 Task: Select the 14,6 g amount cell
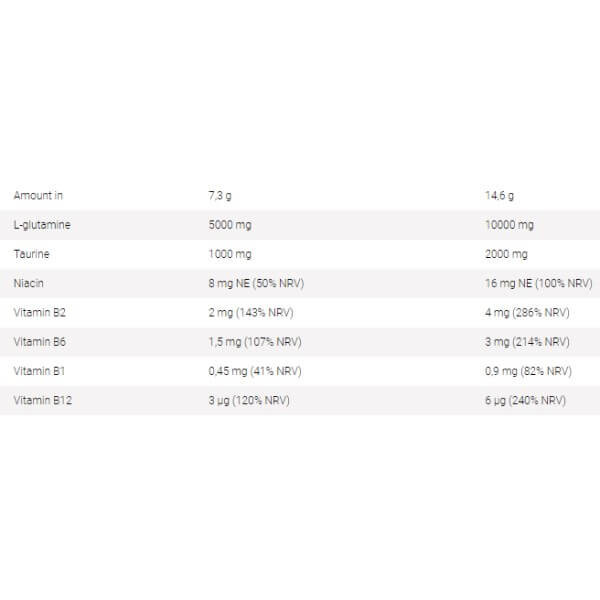500,195
